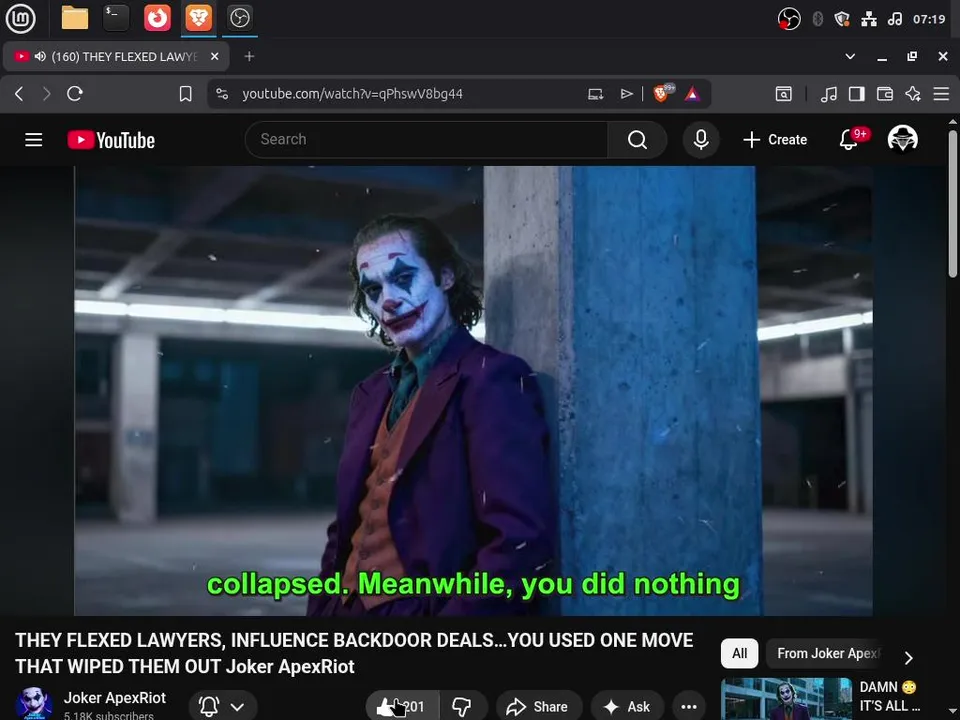Ask about this video with Ask button
Image resolution: width=960 pixels, height=720 pixels.
(x=628, y=707)
